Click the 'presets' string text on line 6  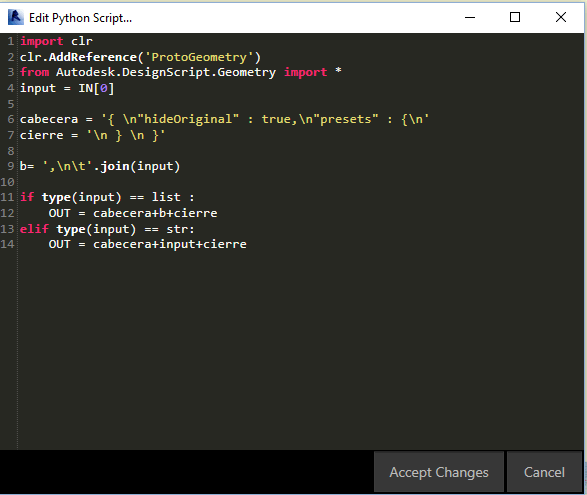point(346,119)
